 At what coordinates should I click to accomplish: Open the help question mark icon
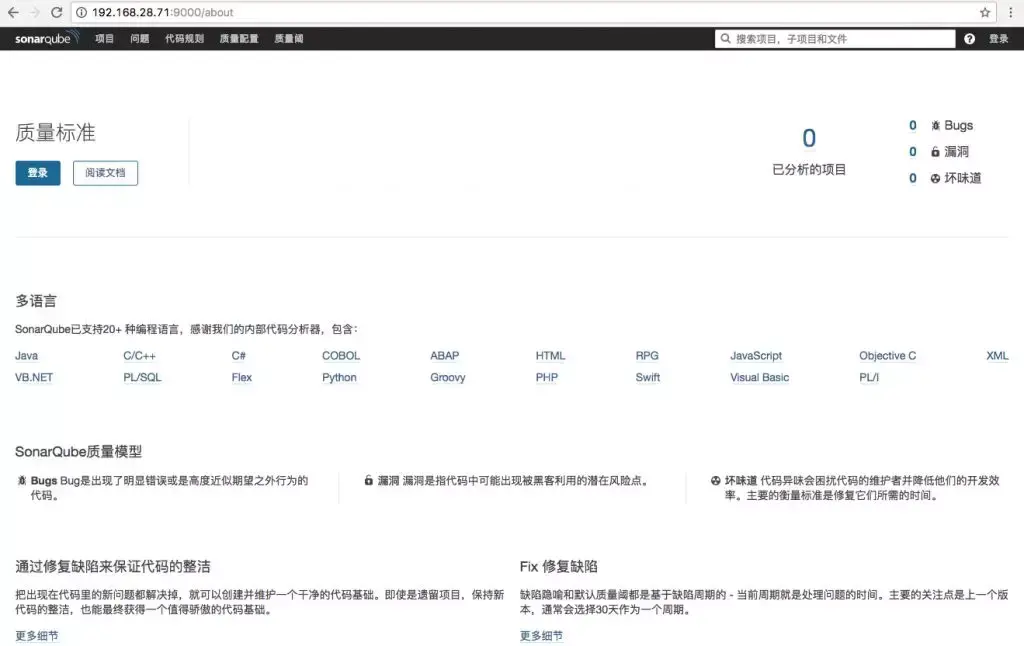pyautogui.click(x=969, y=39)
